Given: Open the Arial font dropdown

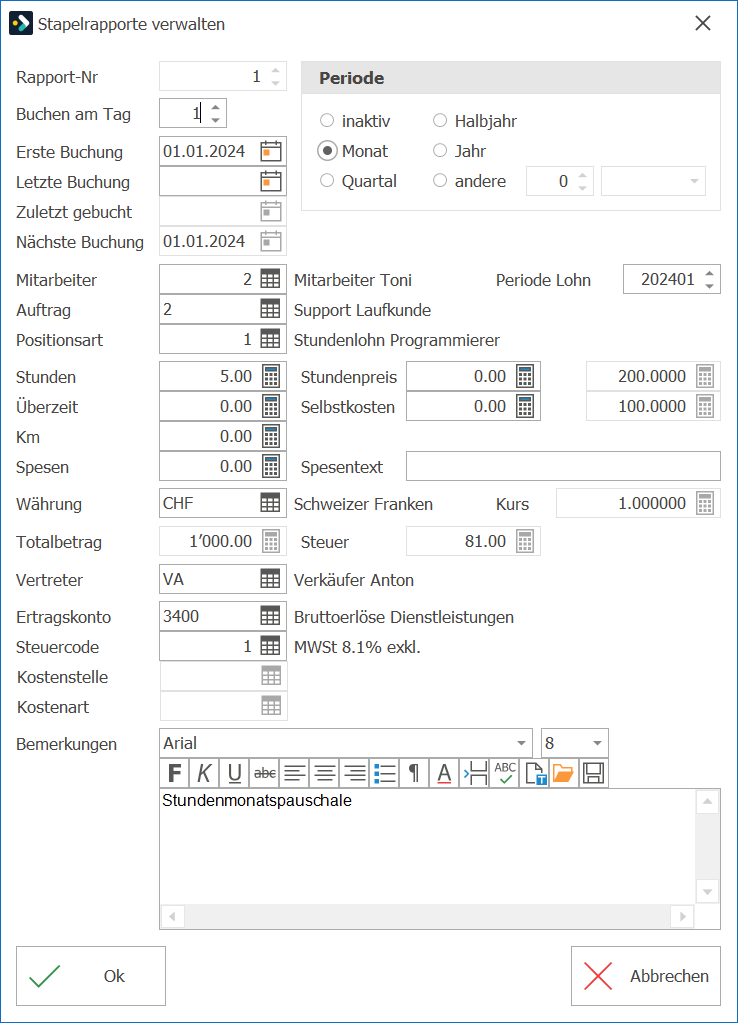Looking at the screenshot, I should coord(521,743).
